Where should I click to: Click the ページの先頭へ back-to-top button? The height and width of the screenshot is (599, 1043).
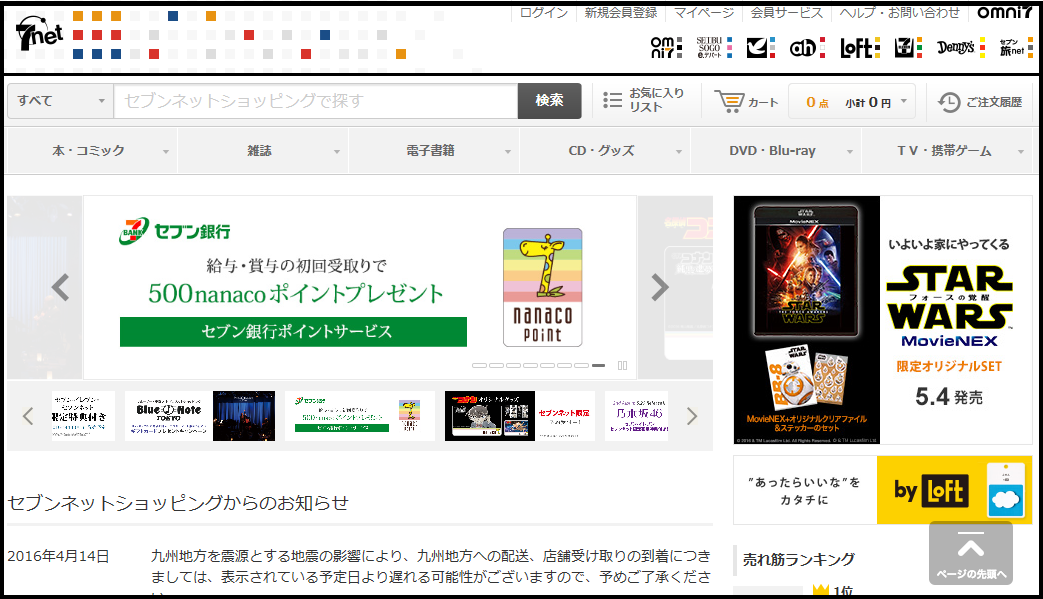coord(971,553)
